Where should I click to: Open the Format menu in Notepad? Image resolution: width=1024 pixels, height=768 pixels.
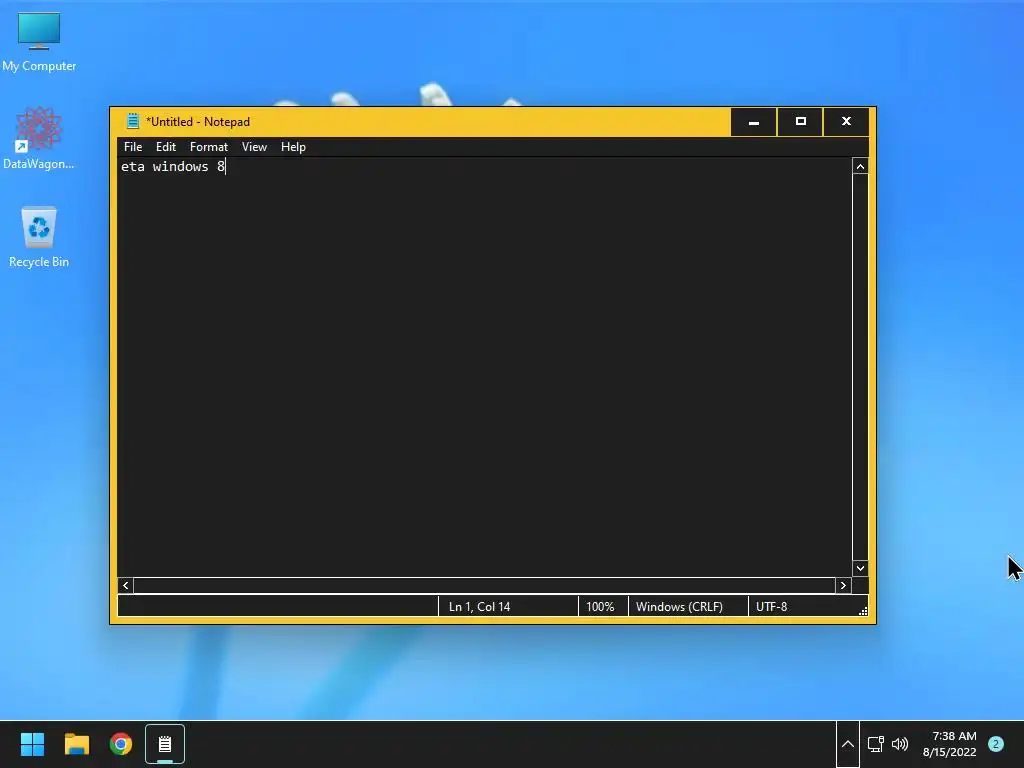click(209, 147)
